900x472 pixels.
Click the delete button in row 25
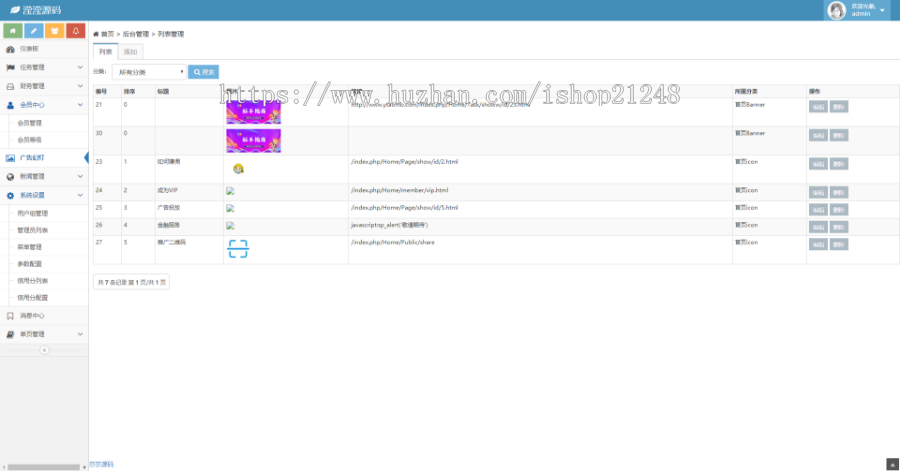coord(839,210)
